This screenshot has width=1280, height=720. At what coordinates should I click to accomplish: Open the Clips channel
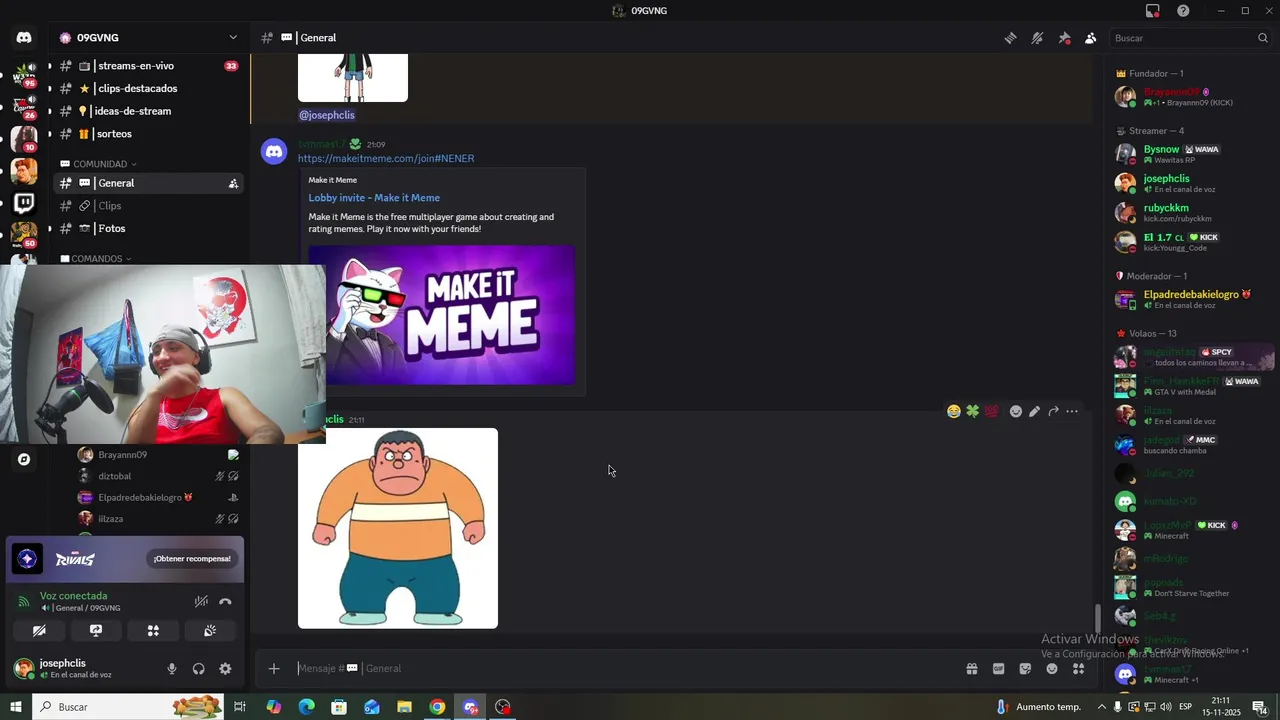[148, 206]
